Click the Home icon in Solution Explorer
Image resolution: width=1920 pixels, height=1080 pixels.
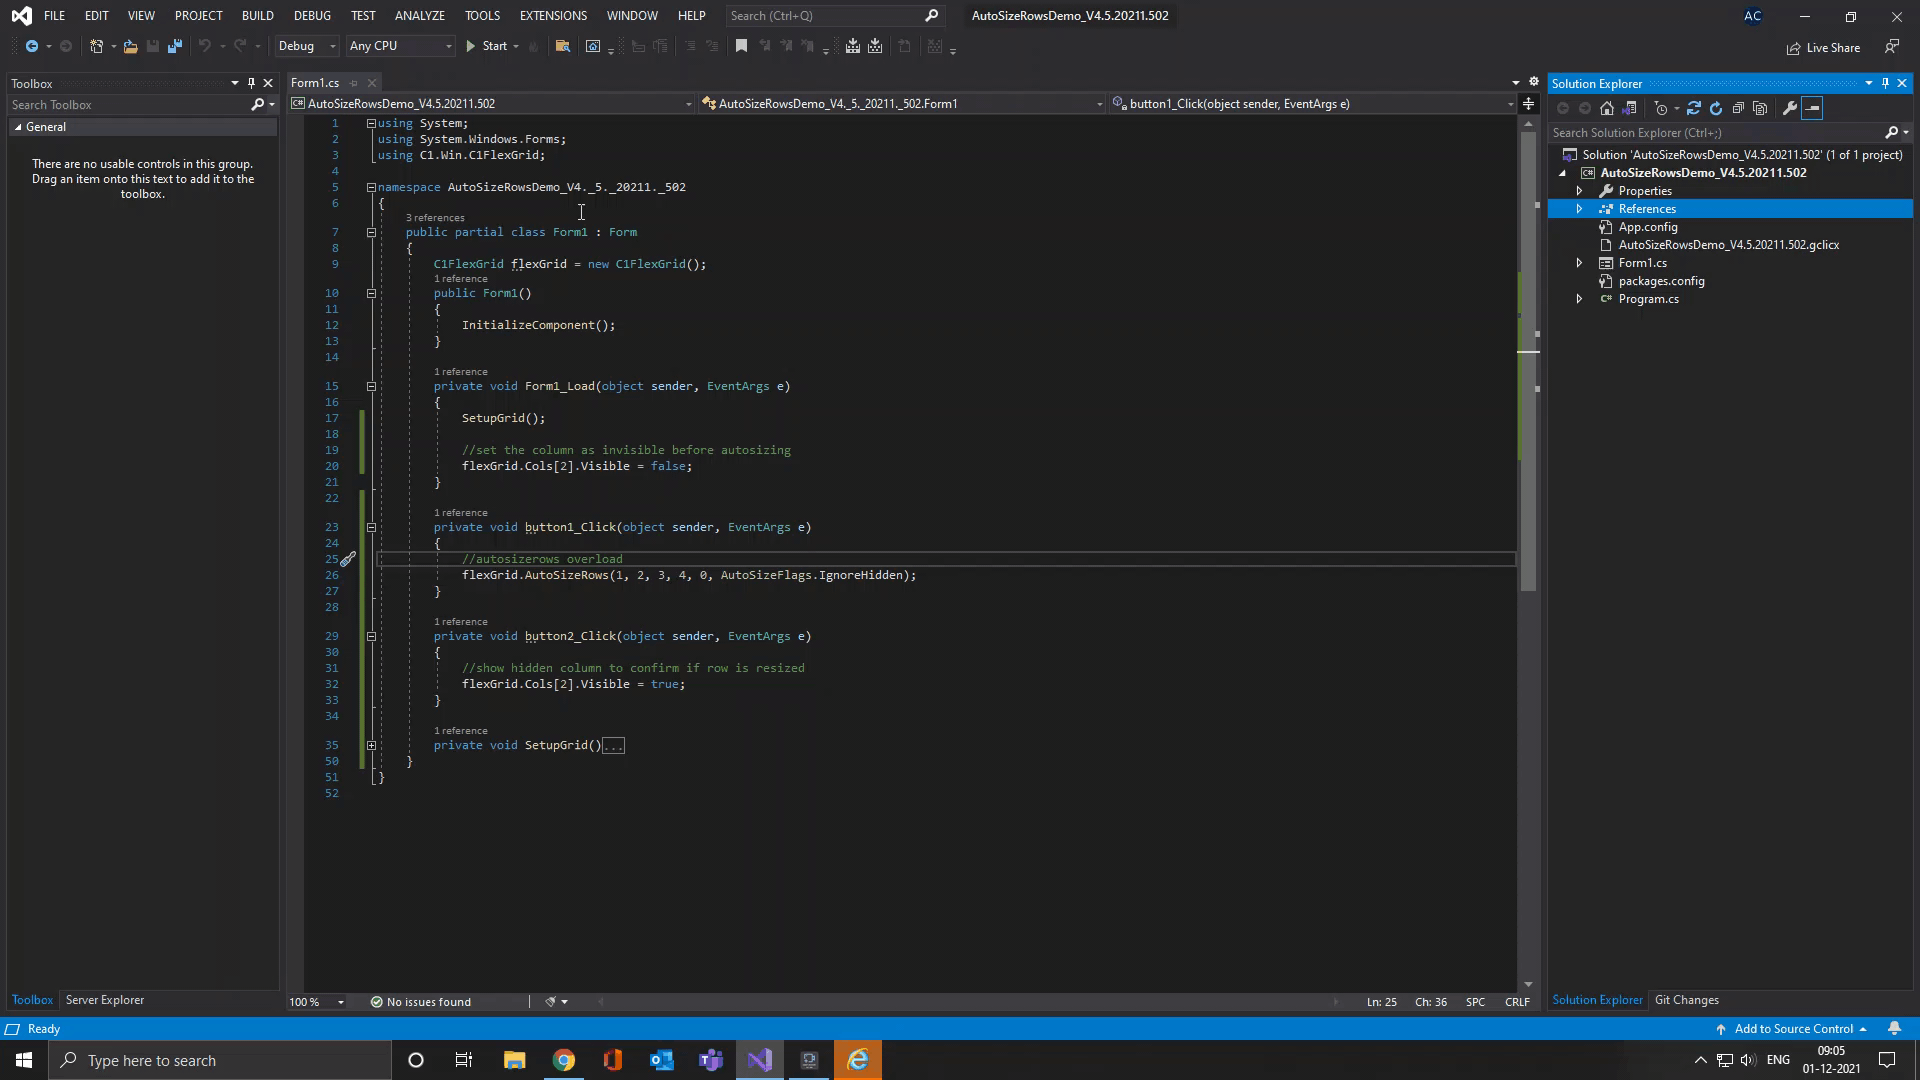click(1607, 108)
